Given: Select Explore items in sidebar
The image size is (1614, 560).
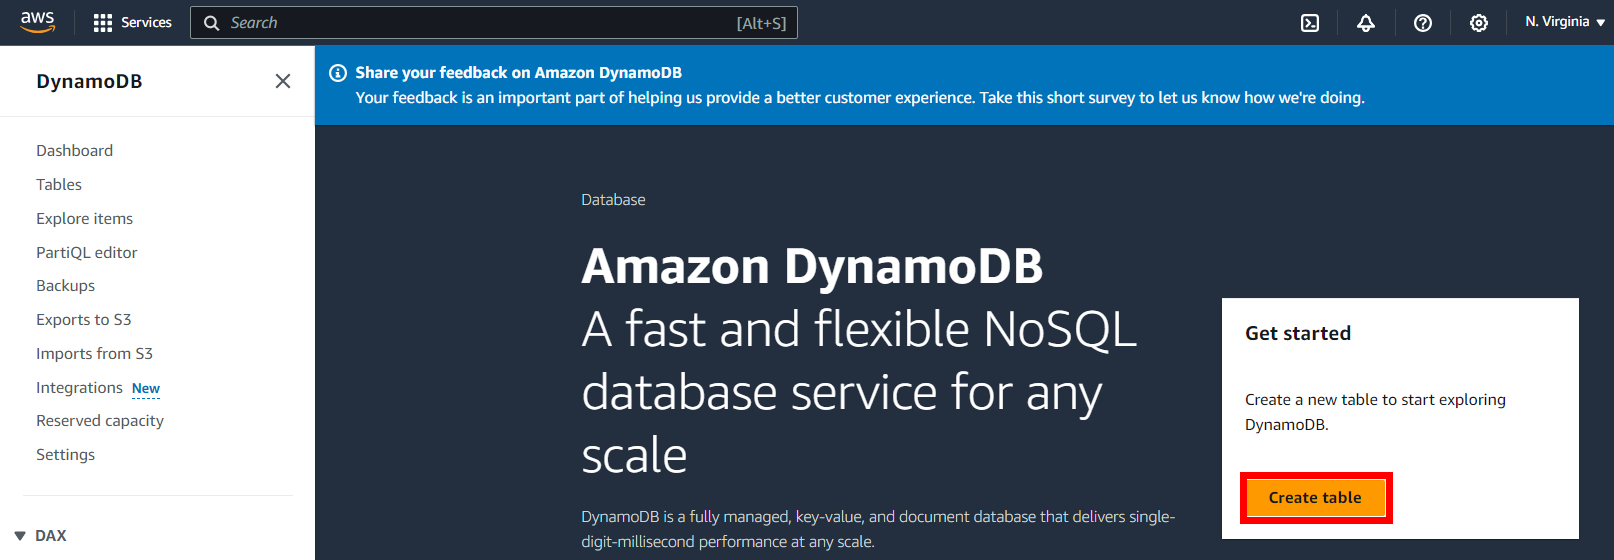Looking at the screenshot, I should [84, 219].
